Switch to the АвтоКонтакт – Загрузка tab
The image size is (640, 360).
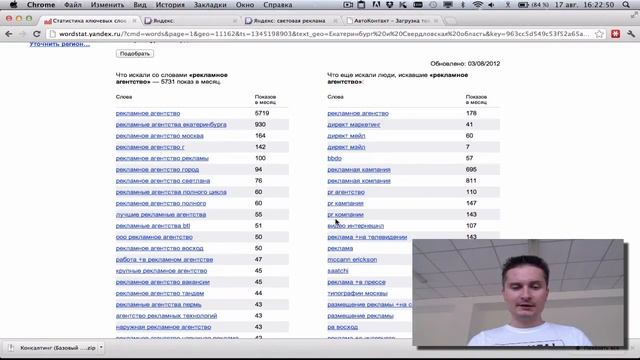click(391, 20)
